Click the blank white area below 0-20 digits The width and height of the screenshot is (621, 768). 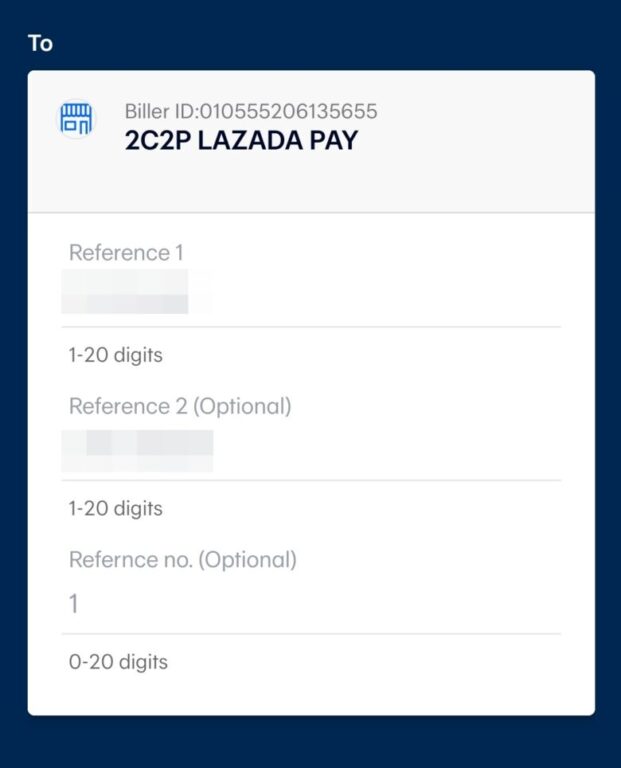[310, 694]
